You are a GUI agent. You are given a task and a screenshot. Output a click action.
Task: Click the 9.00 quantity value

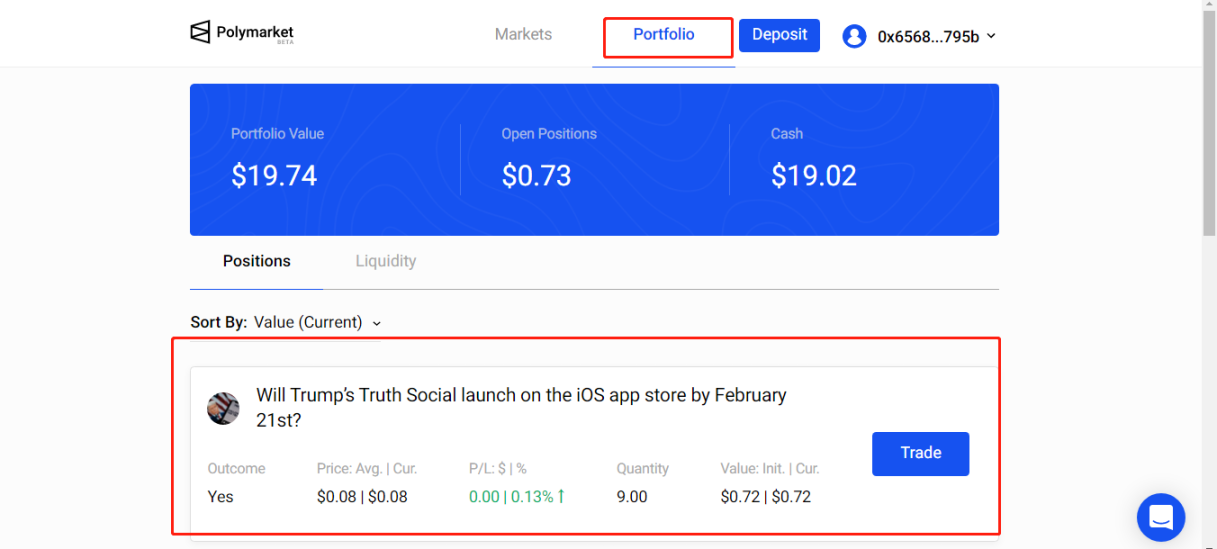[x=632, y=496]
